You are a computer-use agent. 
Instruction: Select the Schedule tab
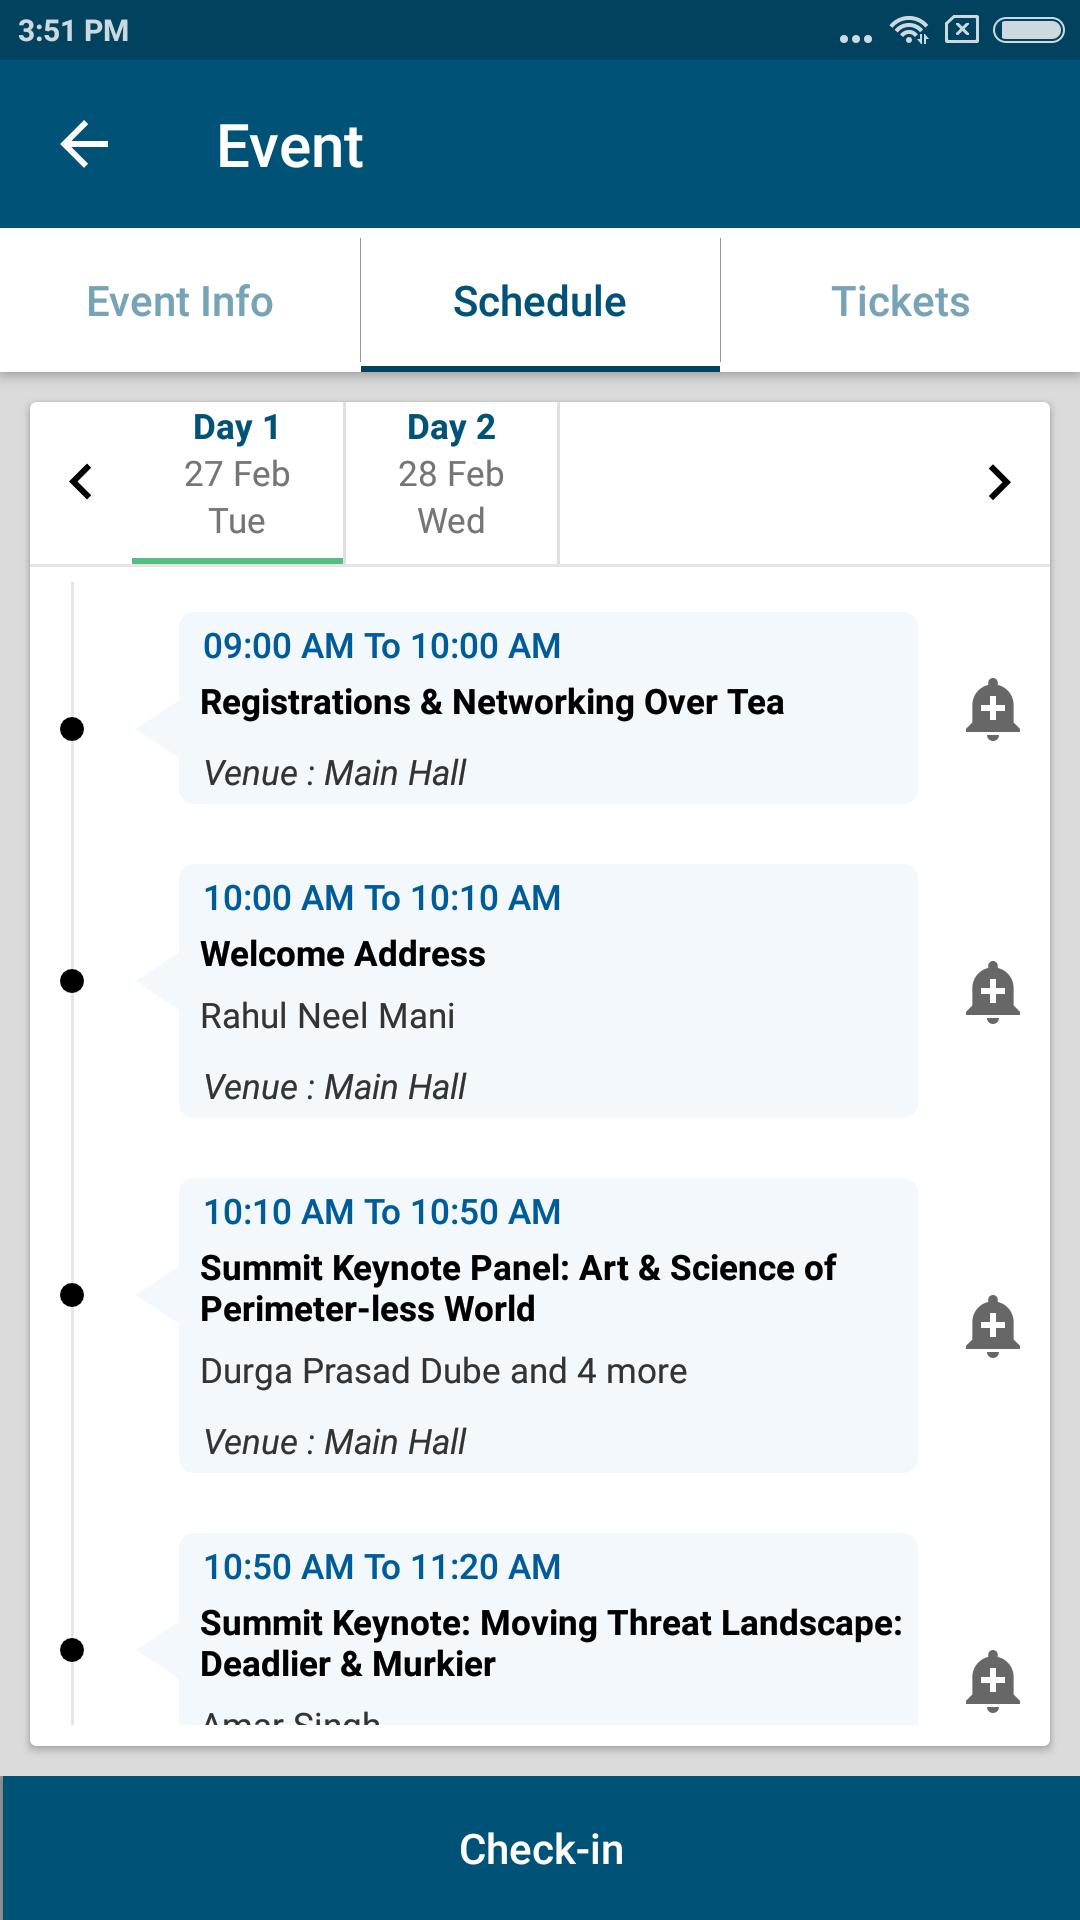(540, 302)
